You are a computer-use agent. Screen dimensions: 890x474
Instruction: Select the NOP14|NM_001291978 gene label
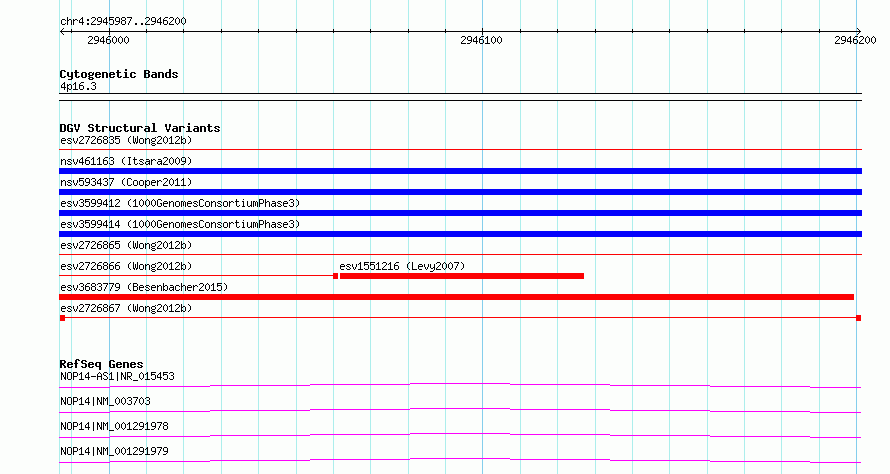tap(114, 426)
